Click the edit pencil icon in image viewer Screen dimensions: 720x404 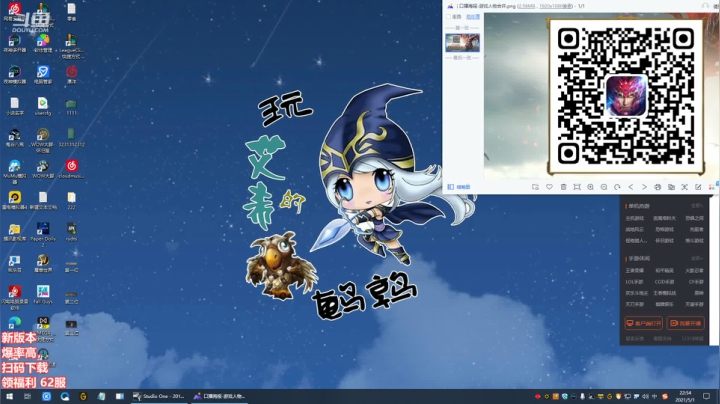click(698, 187)
